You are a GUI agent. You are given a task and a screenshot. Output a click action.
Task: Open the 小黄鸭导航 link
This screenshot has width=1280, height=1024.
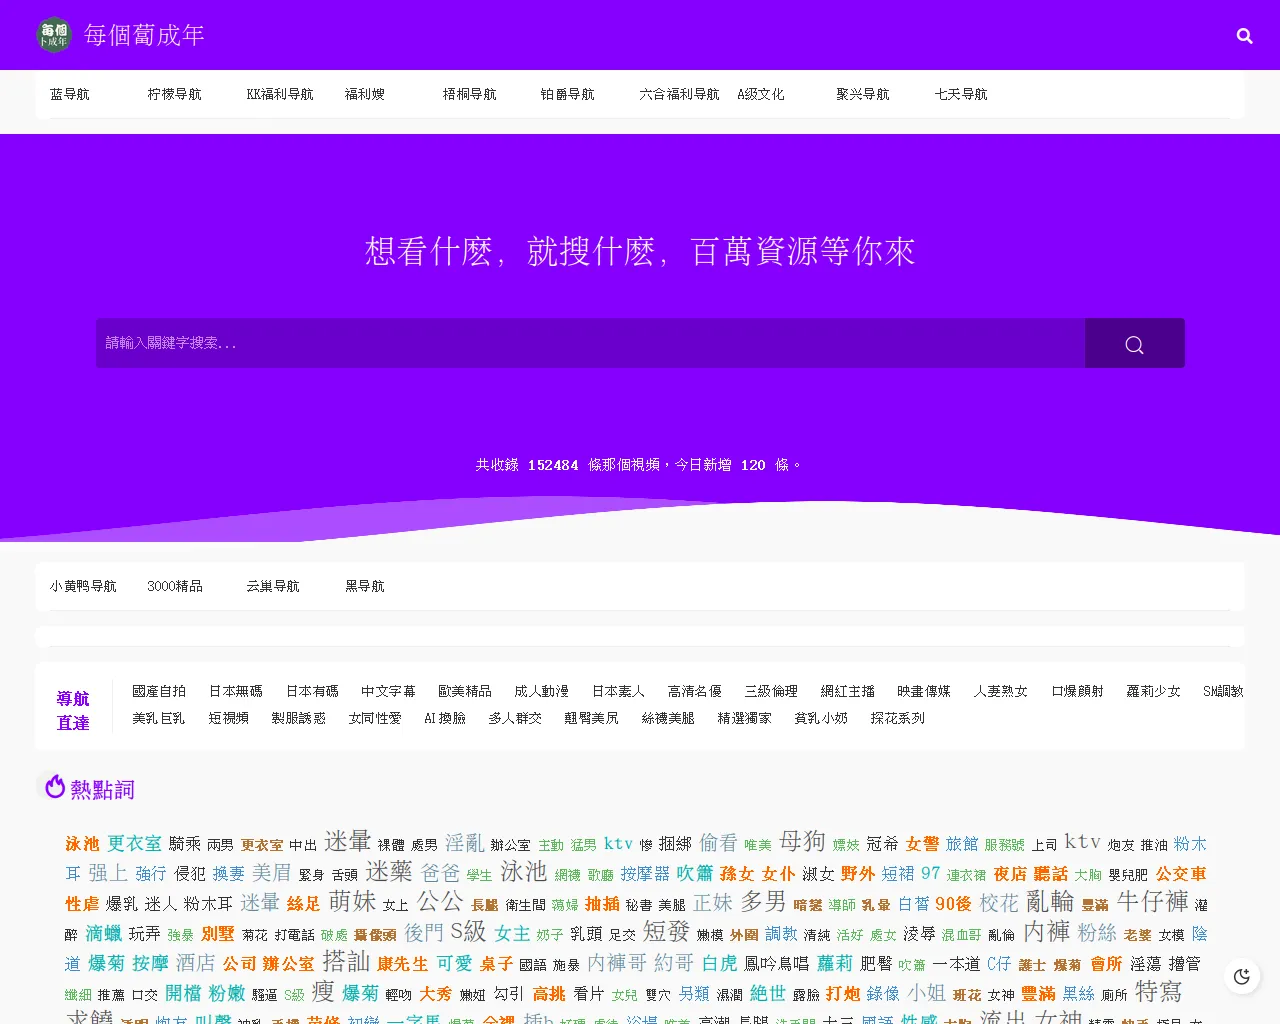tap(83, 586)
